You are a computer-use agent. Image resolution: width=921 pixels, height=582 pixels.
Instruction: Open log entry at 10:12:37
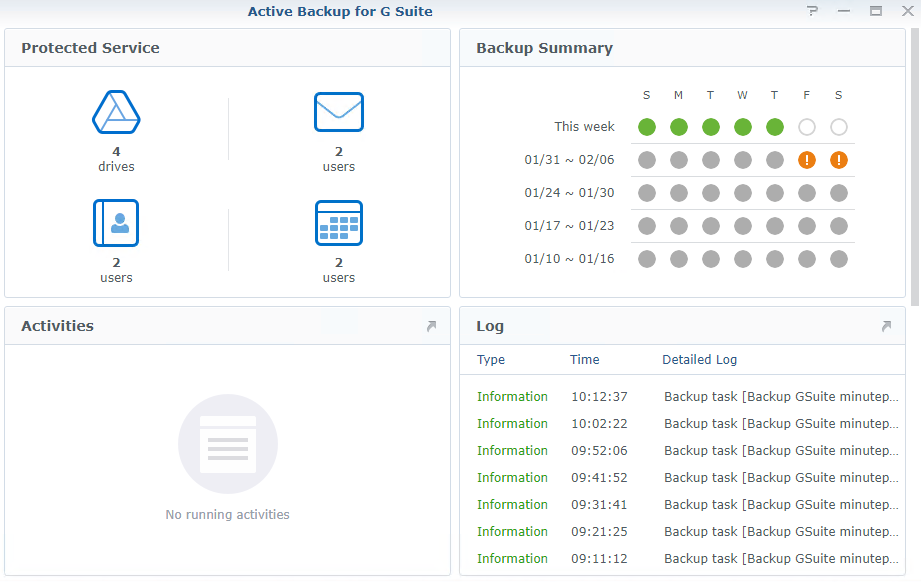click(x=683, y=396)
